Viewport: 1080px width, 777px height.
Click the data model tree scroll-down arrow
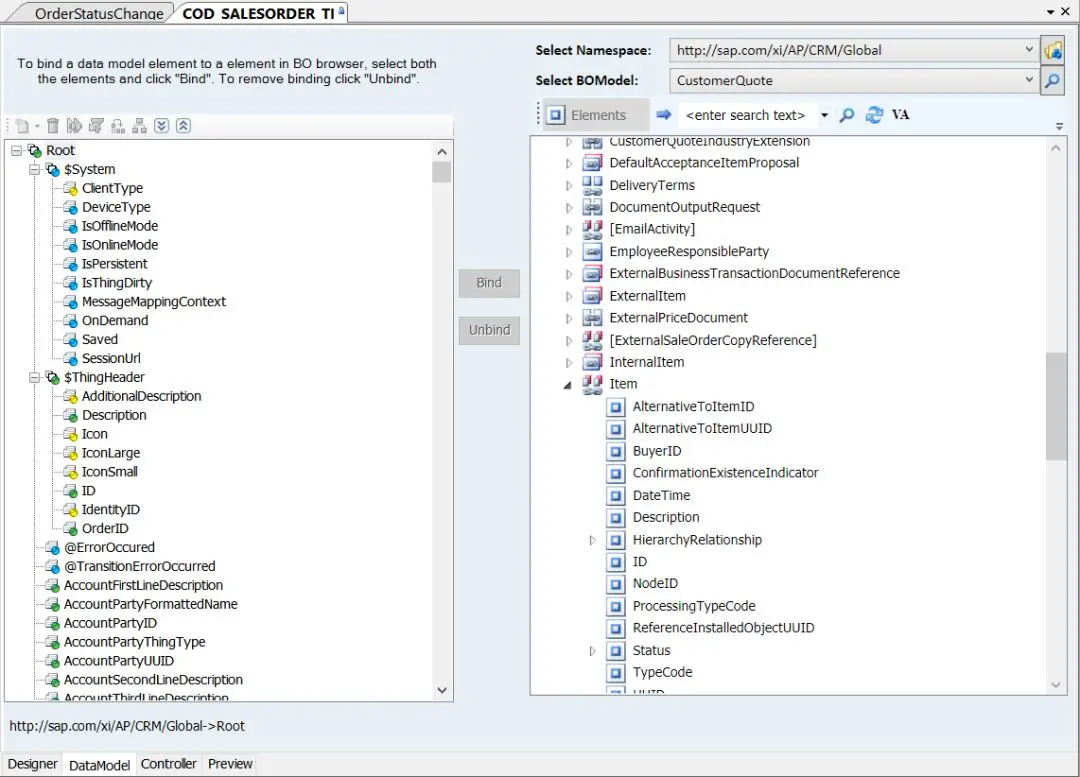click(x=442, y=690)
